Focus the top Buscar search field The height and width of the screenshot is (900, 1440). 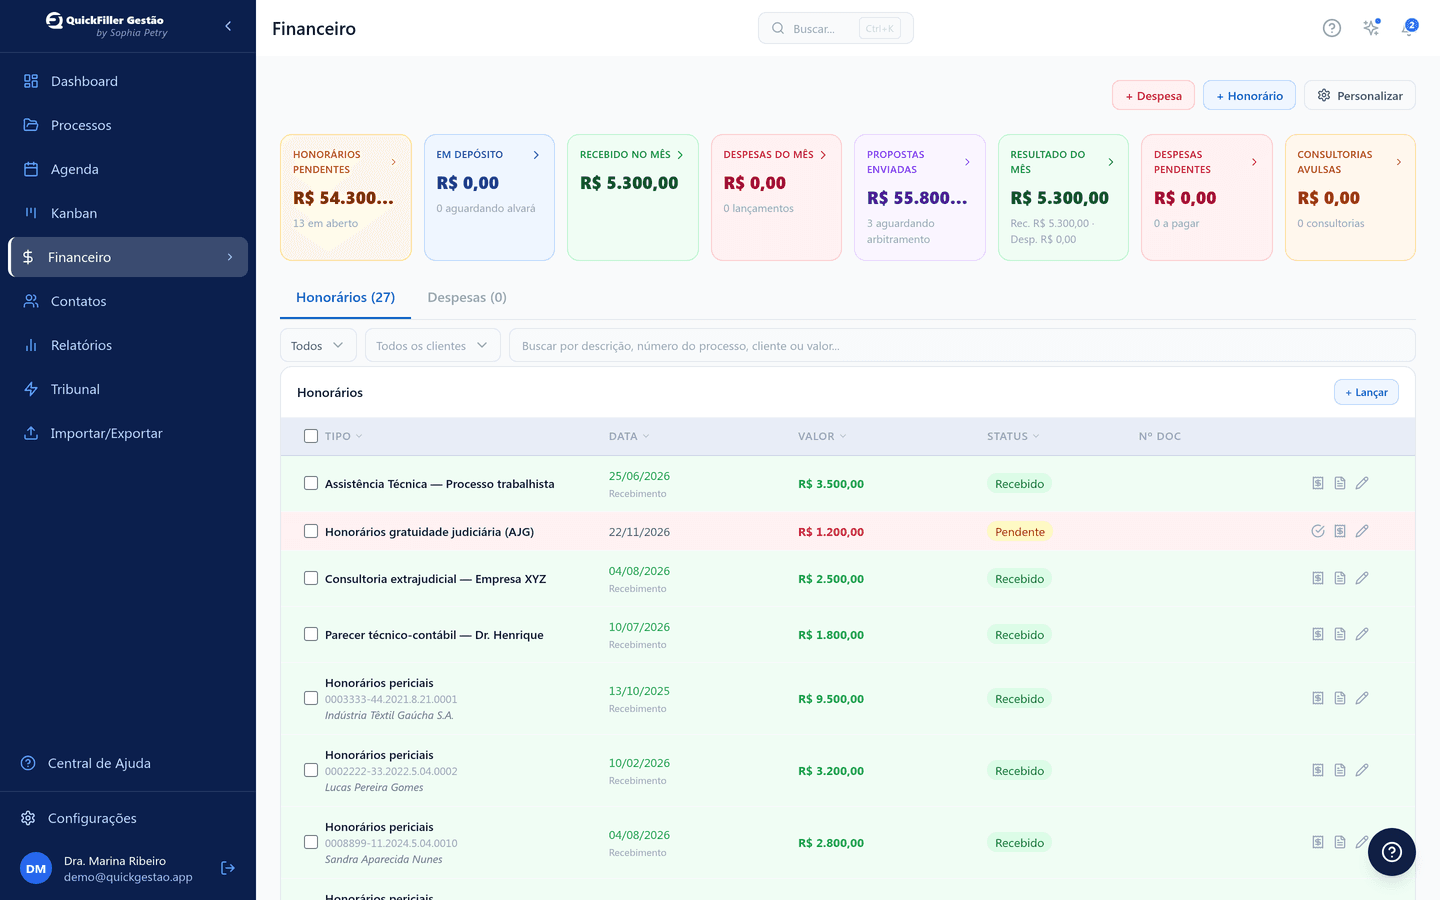coord(836,28)
